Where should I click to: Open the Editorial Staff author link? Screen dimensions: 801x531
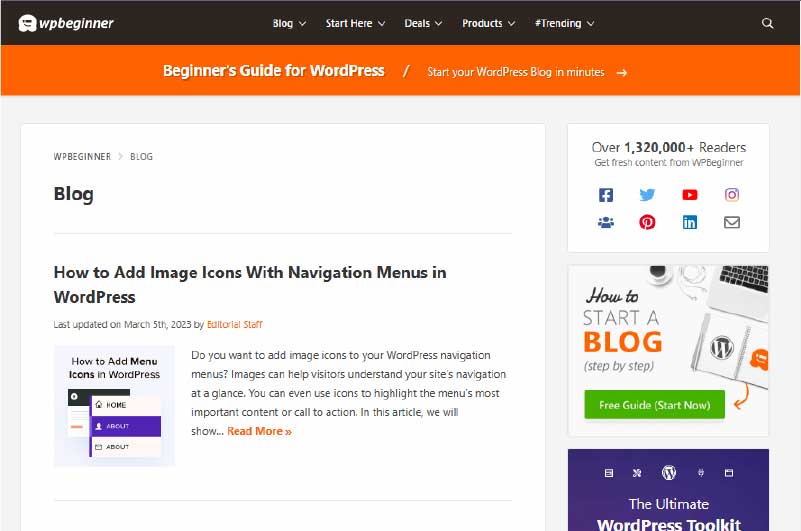[234, 325]
